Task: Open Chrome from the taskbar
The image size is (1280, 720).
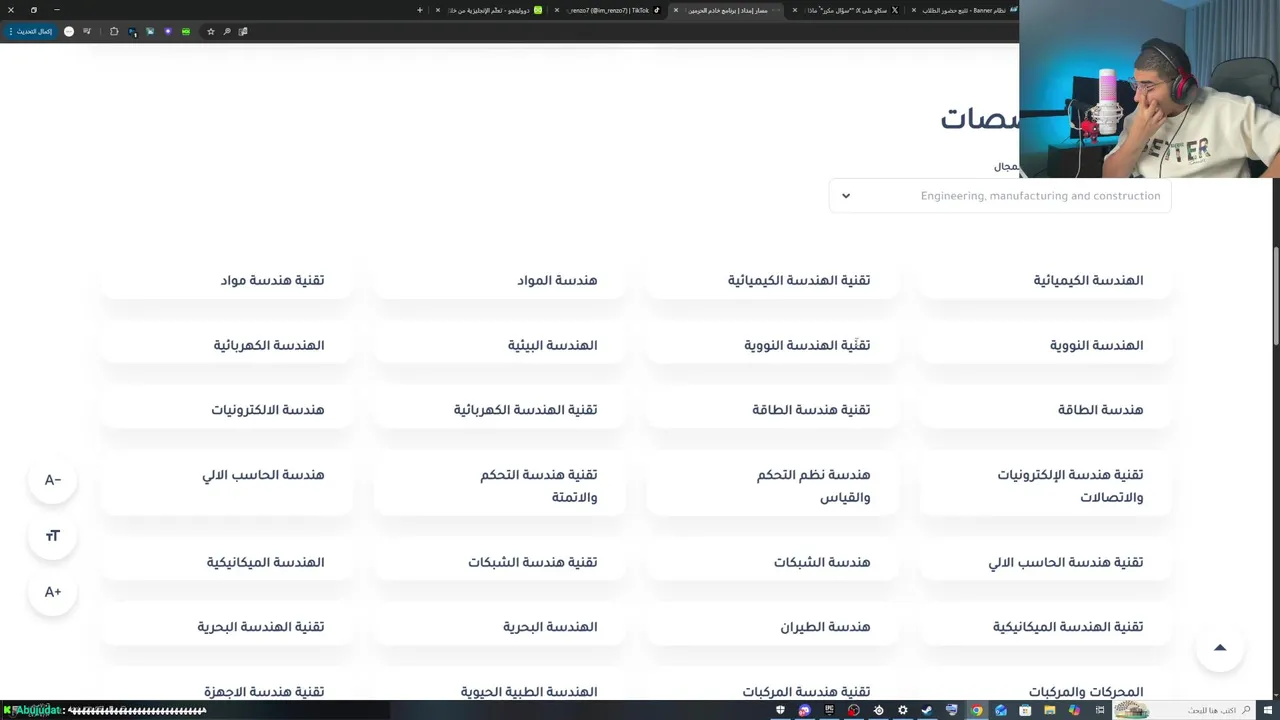Action: [x=977, y=710]
